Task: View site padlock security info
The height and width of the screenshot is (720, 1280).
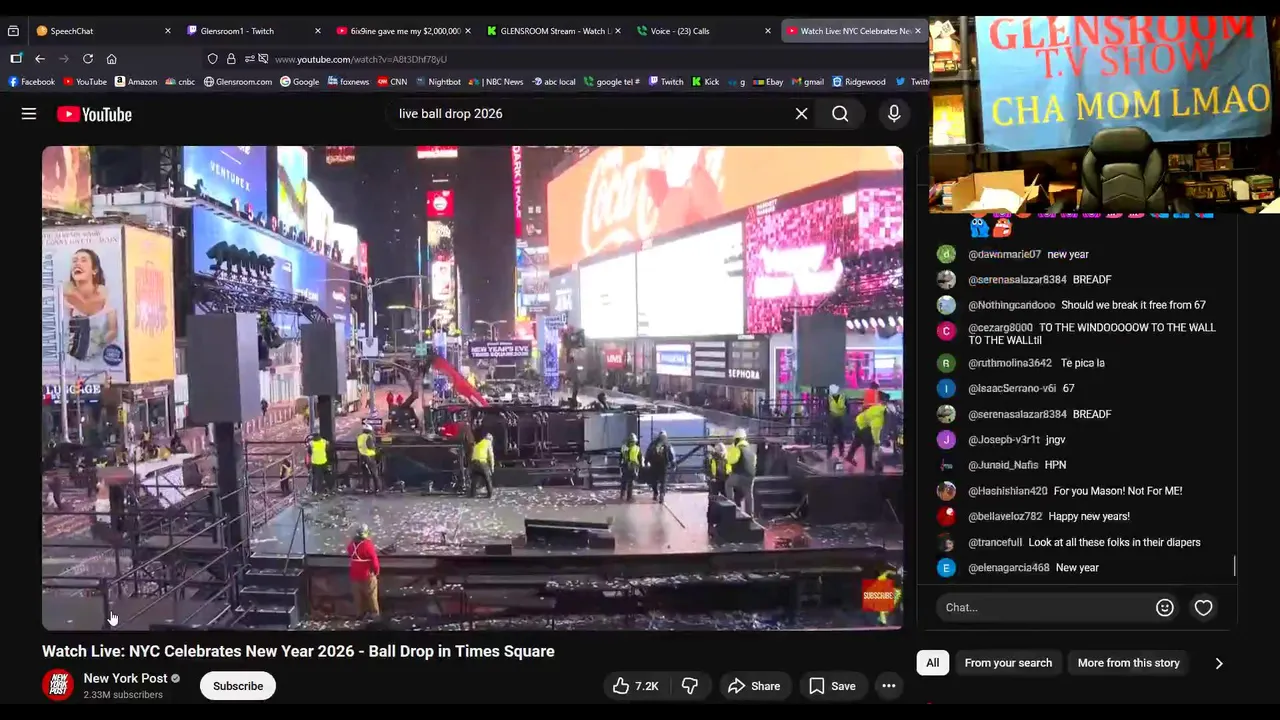Action: coord(231,59)
